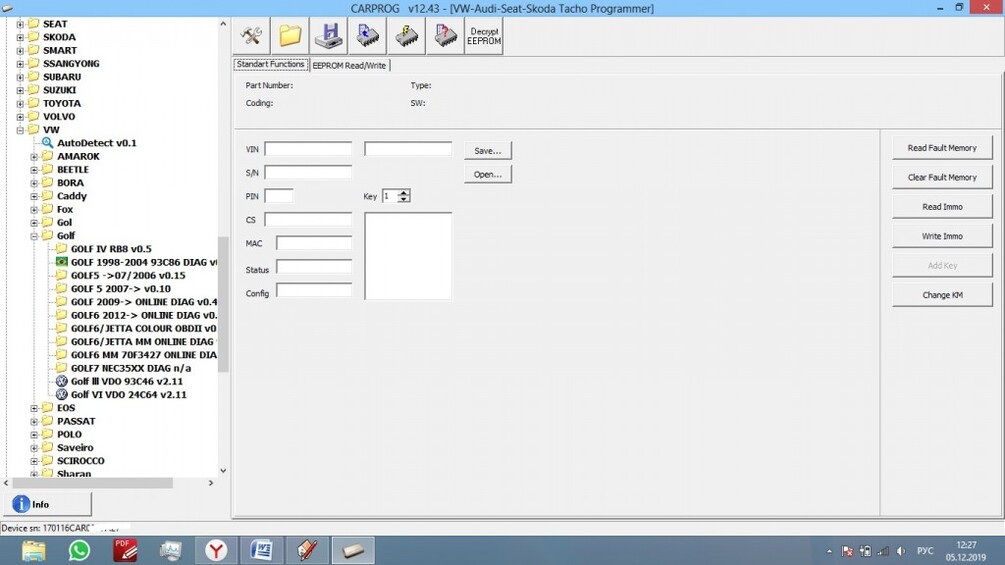The height and width of the screenshot is (565, 1005).
Task: Click the Config input field
Action: [314, 292]
